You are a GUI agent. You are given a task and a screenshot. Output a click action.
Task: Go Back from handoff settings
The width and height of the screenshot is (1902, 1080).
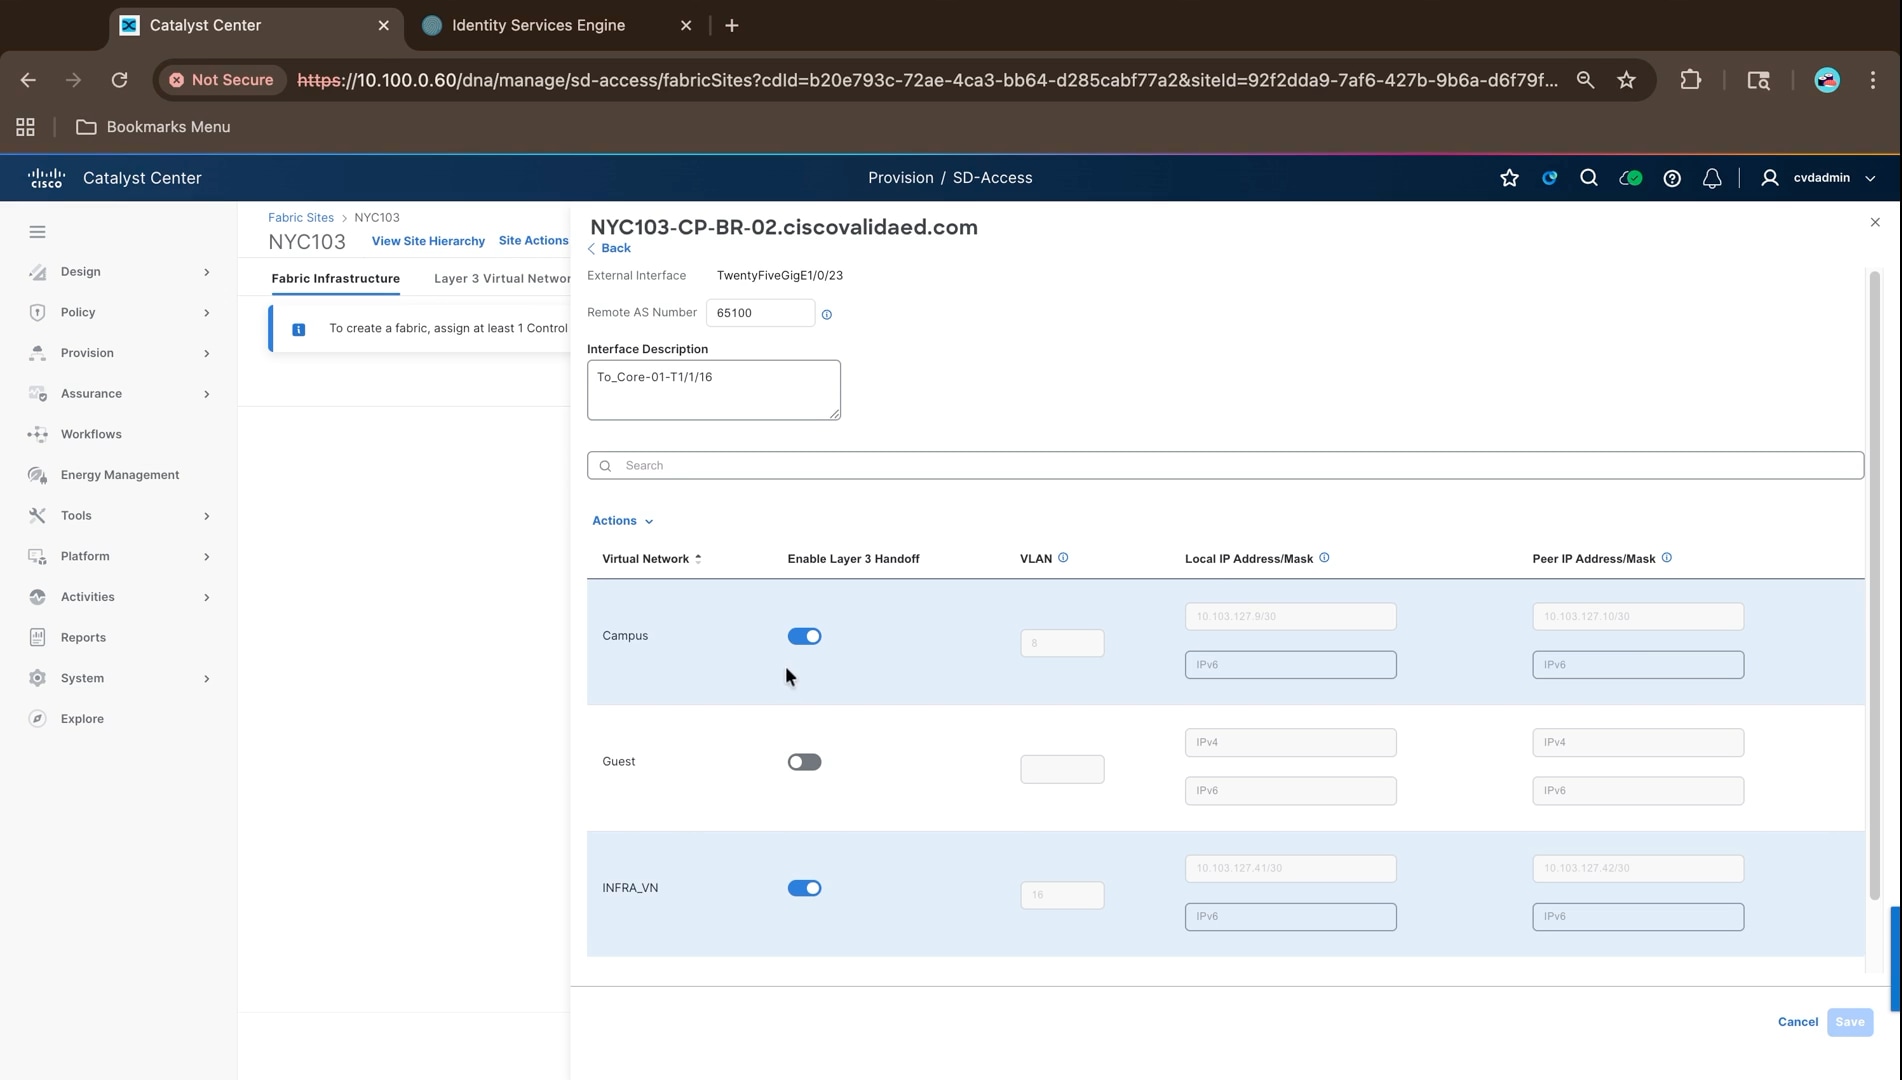pyautogui.click(x=609, y=248)
